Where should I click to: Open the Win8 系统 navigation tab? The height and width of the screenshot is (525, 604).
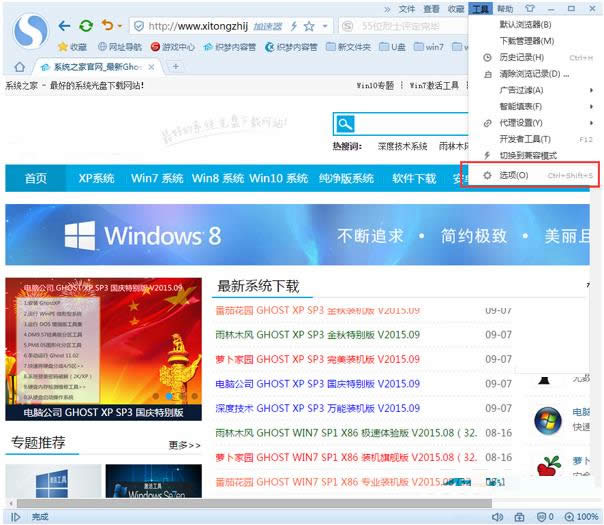click(218, 178)
